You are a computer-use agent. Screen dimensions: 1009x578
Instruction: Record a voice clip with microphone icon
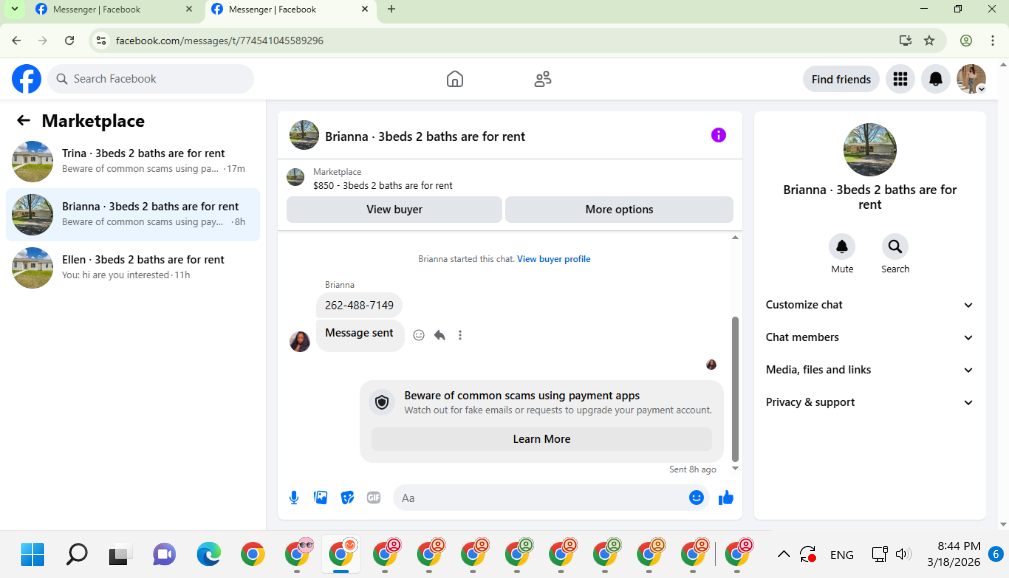tap(294, 498)
